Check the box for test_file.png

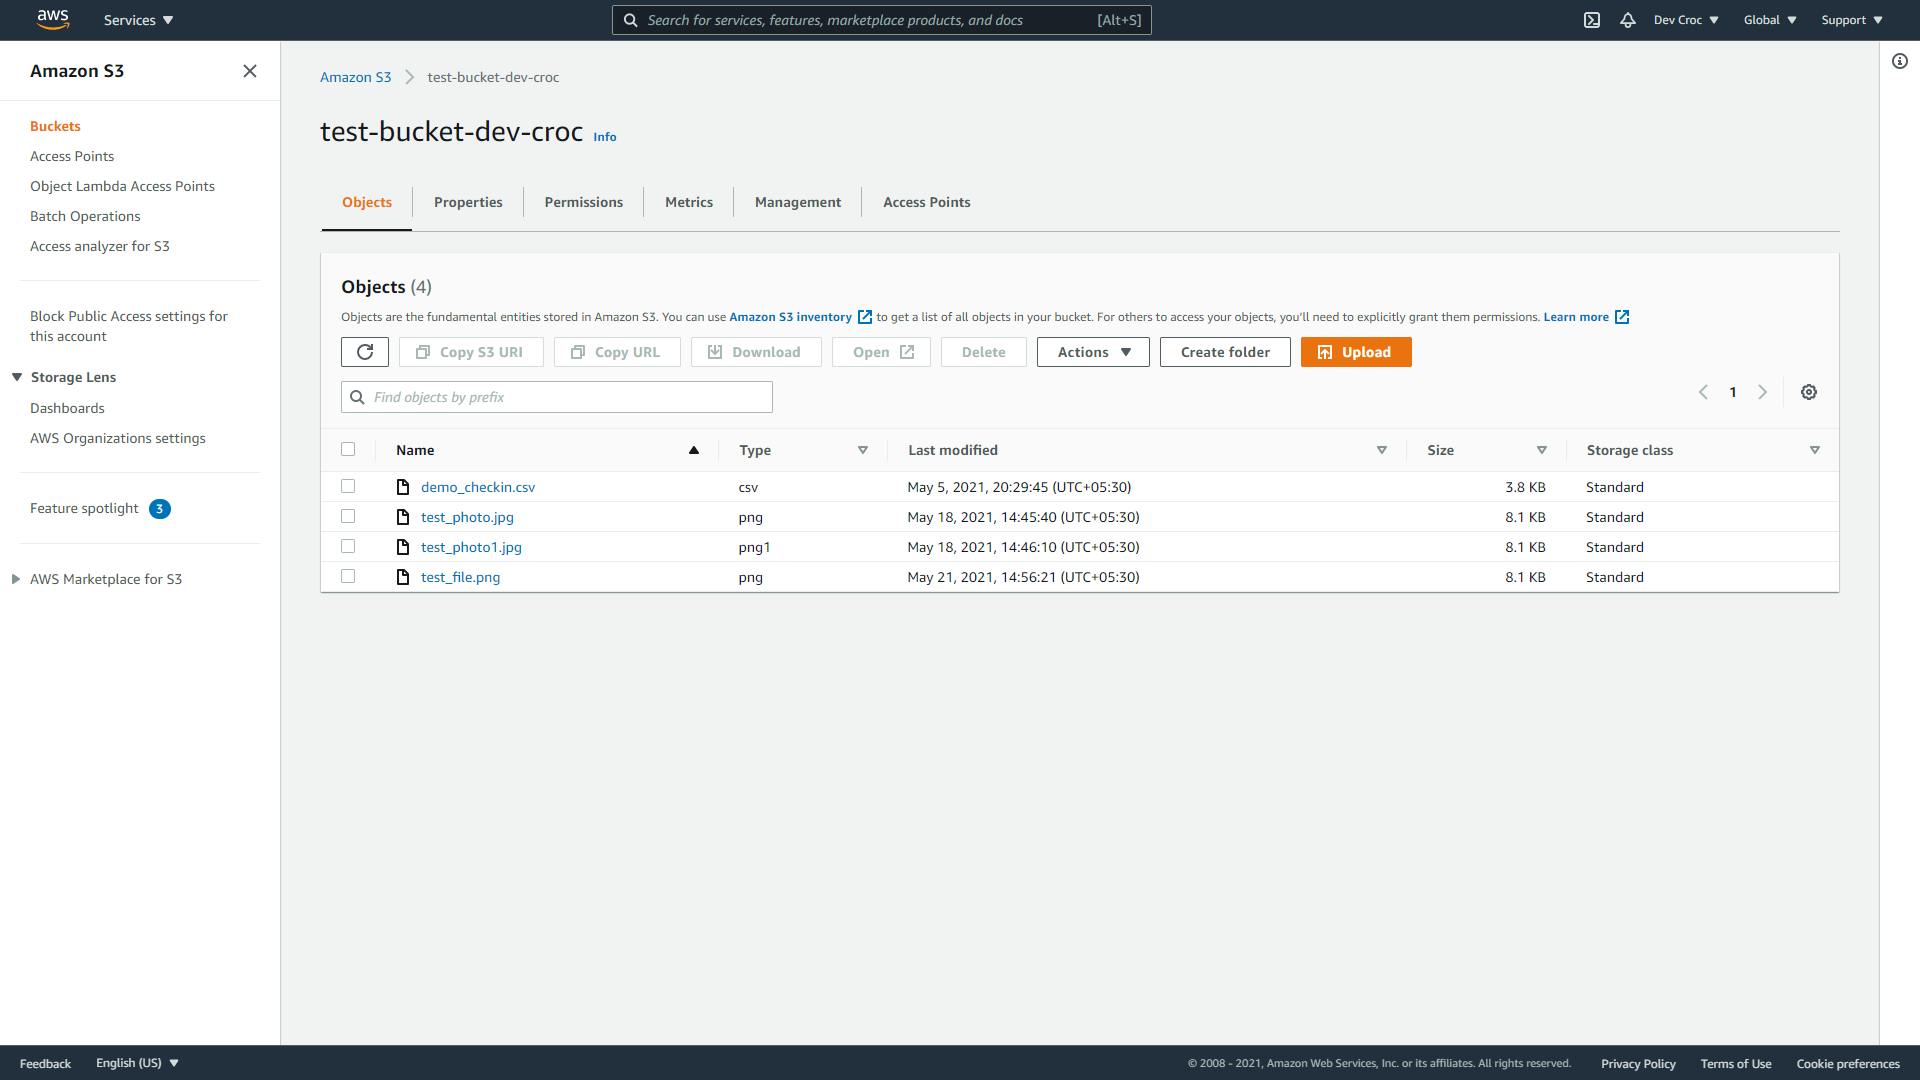coord(348,576)
